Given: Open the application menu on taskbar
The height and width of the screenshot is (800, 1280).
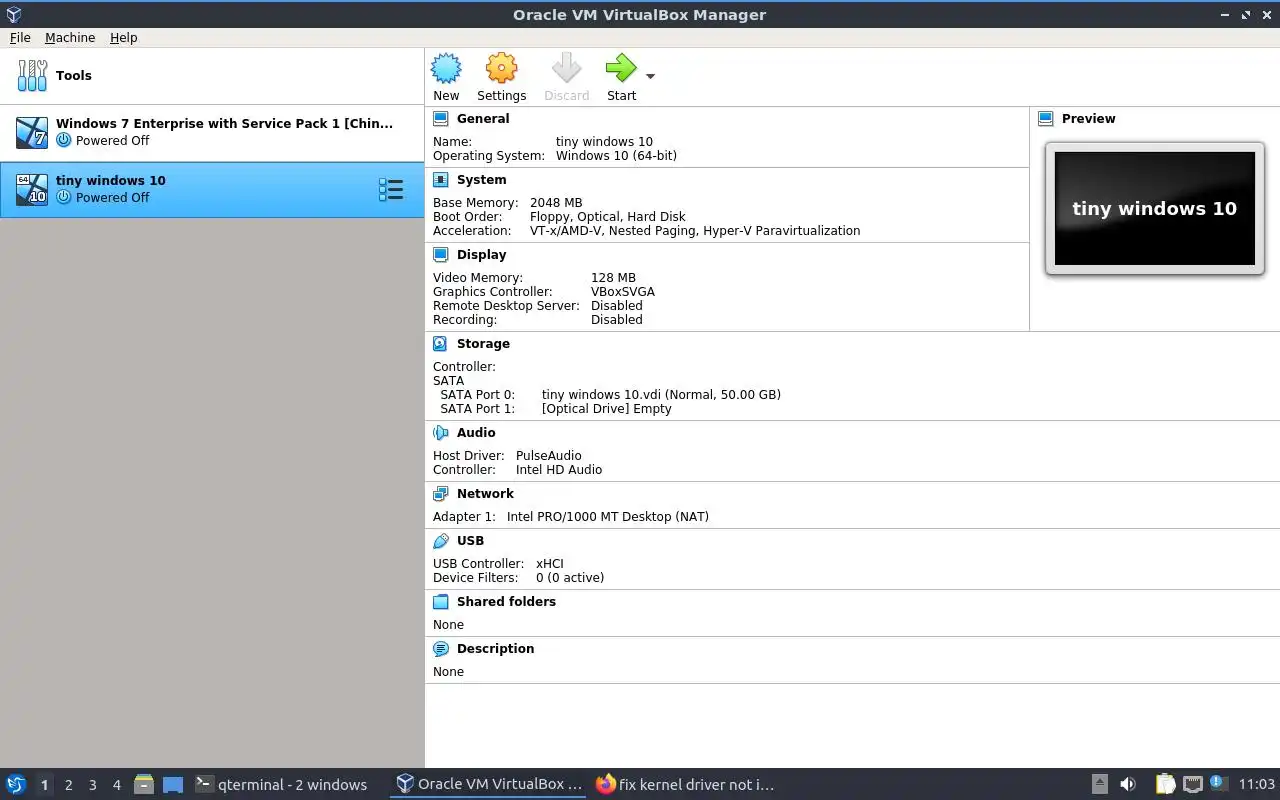Looking at the screenshot, I should click(x=16, y=785).
